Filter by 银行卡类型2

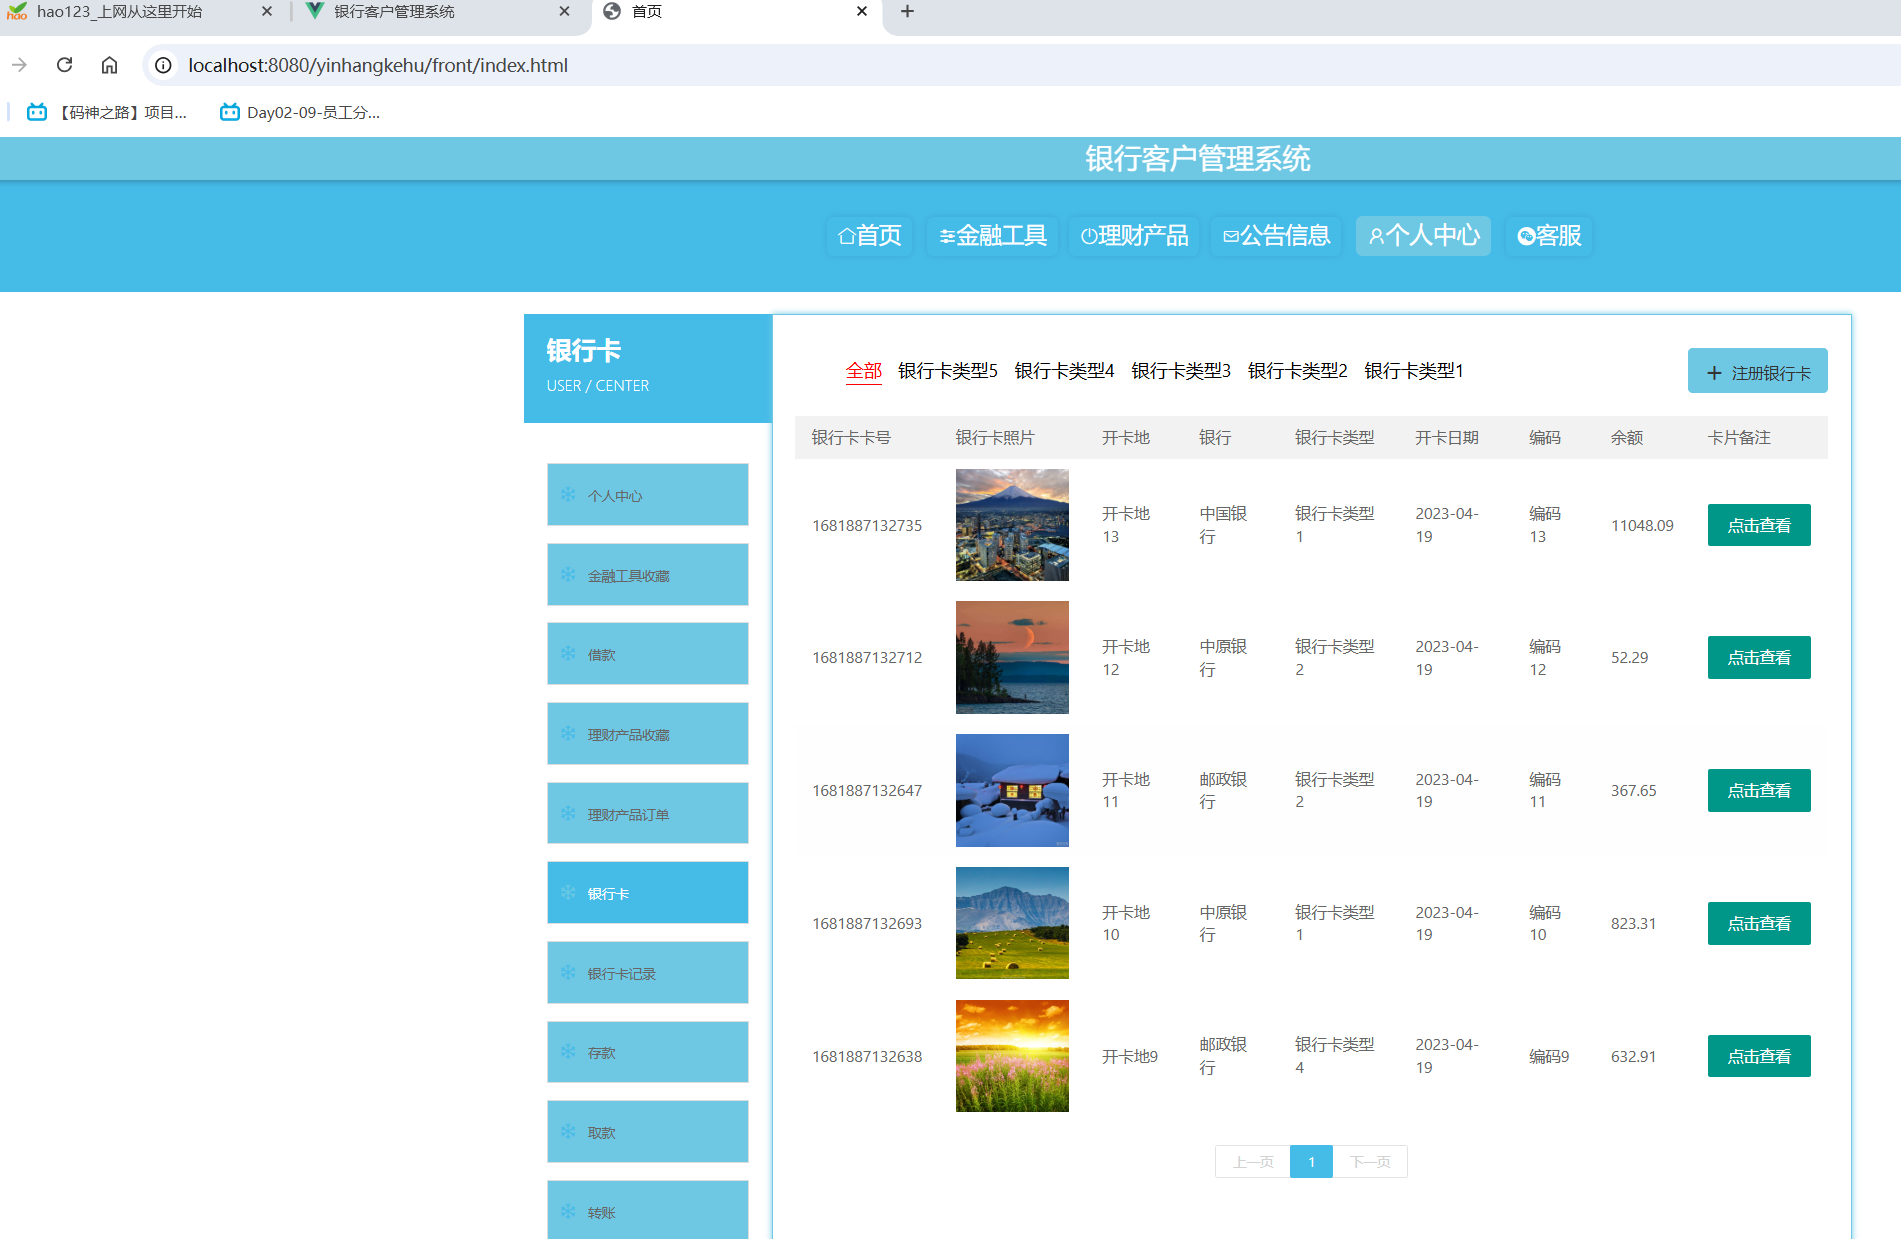coord(1298,371)
